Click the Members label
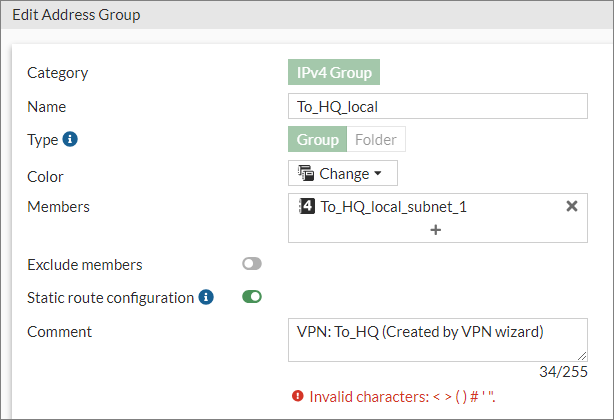This screenshot has width=614, height=420. [58, 207]
